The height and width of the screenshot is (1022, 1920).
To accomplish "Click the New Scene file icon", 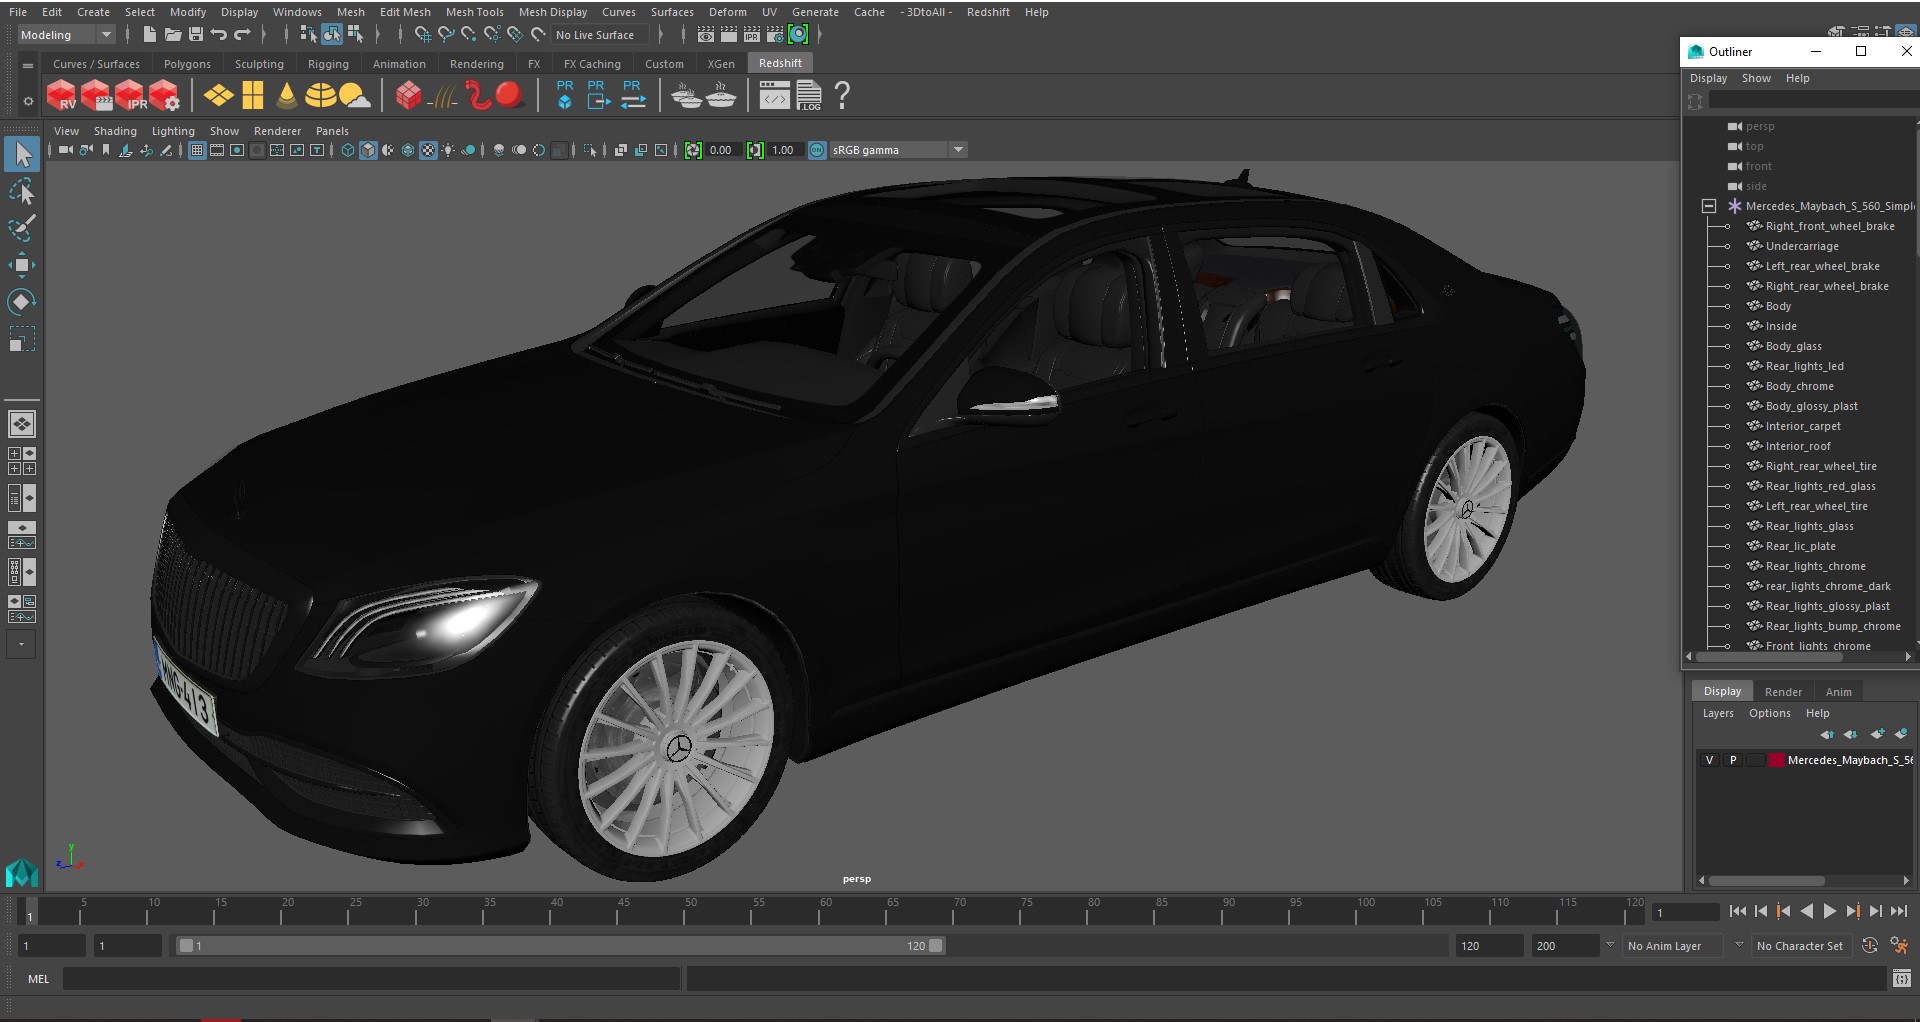I will [149, 35].
